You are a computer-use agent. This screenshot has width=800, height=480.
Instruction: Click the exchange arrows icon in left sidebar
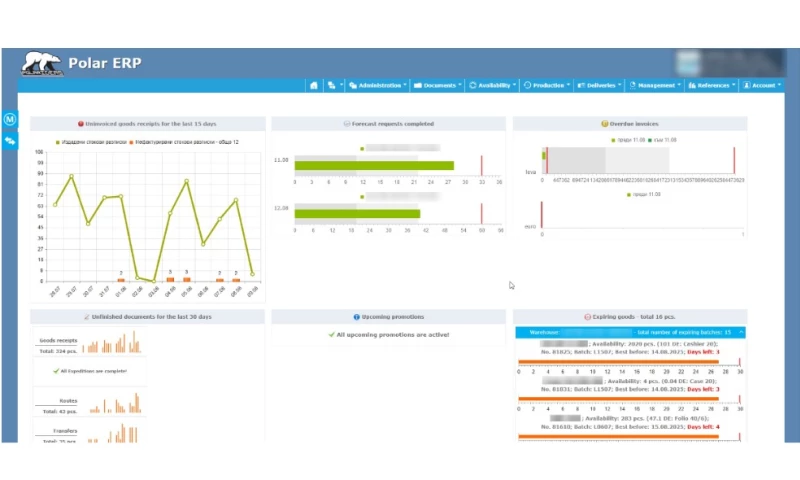pos(10,141)
